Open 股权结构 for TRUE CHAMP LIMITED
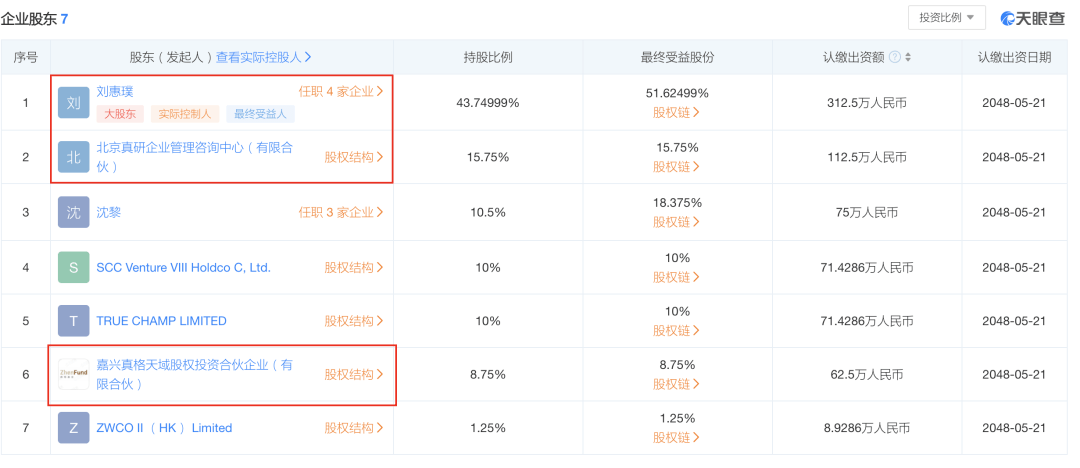Image resolution: width=1080 pixels, height=468 pixels. (354, 321)
